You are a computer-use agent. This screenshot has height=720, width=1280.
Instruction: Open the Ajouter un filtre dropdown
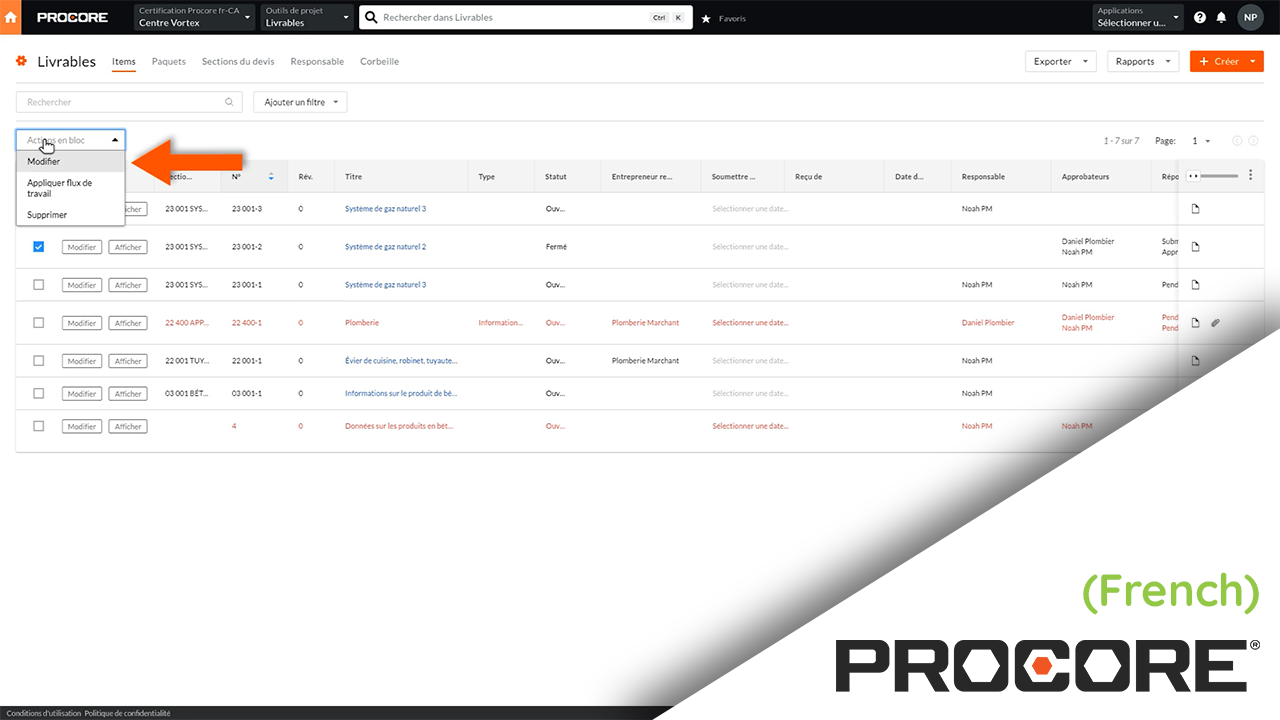tap(300, 102)
